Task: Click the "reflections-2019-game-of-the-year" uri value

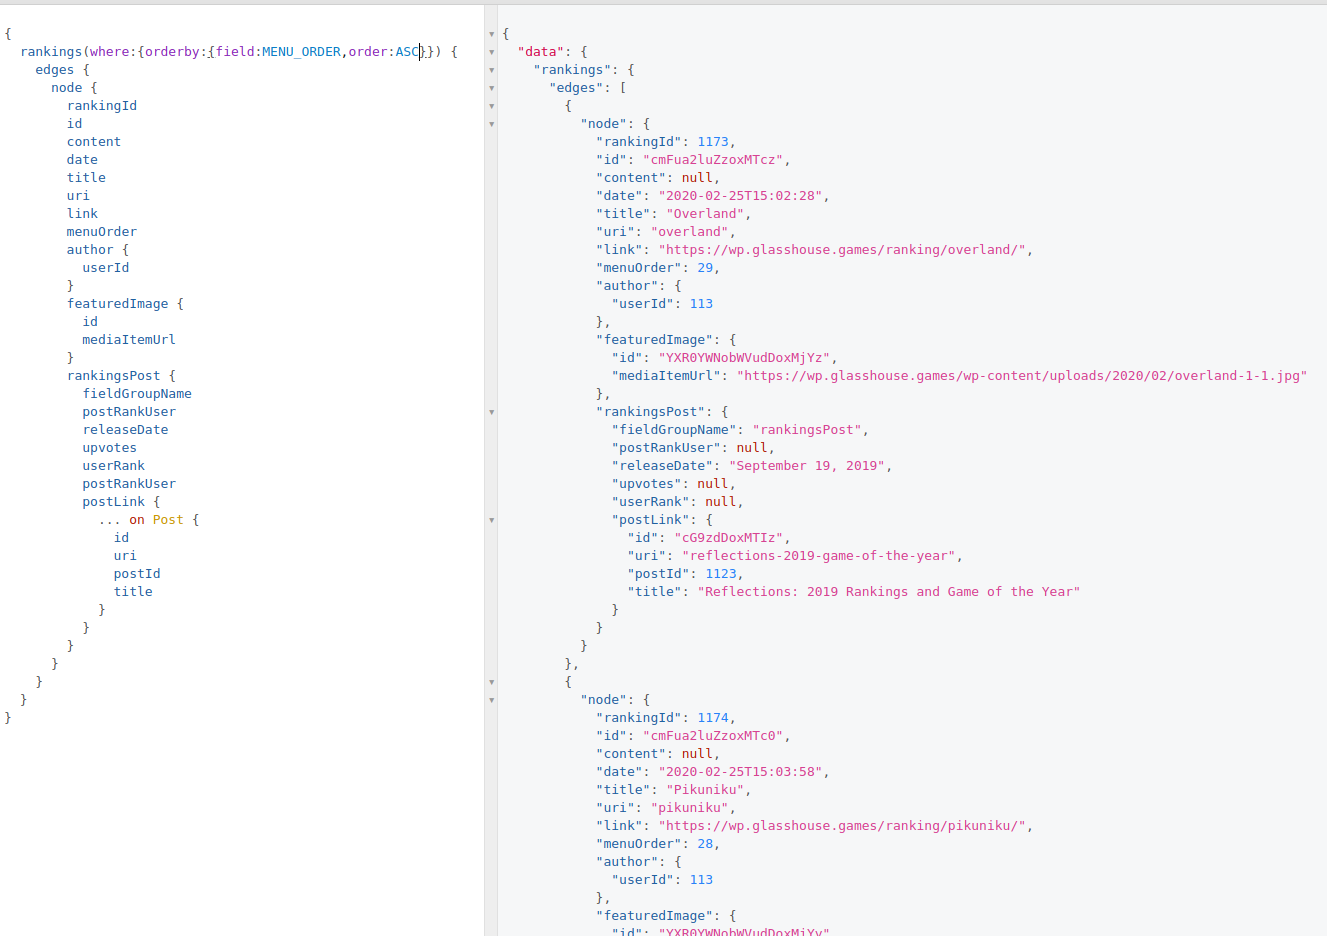Action: point(819,556)
